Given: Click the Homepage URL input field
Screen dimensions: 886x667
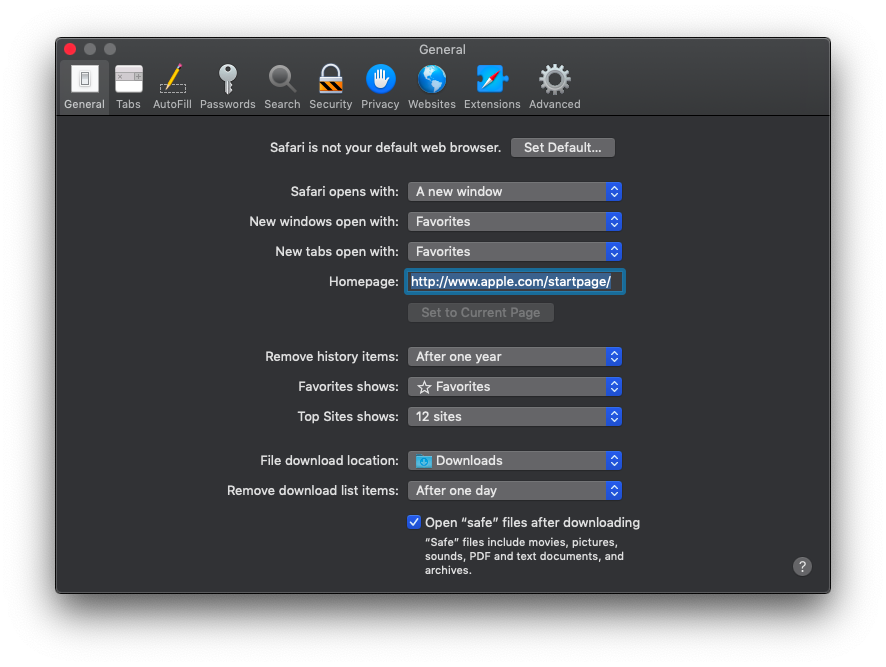Looking at the screenshot, I should [x=515, y=281].
